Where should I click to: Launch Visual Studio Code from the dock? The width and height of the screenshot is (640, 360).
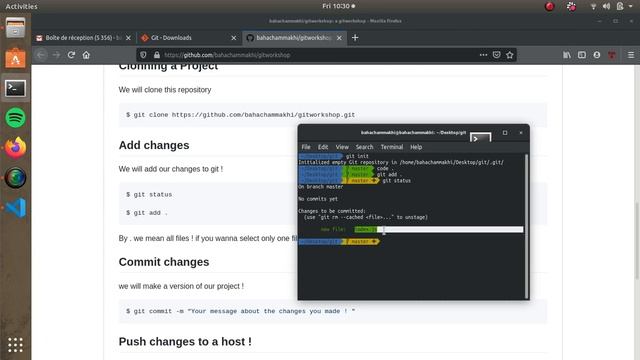(16, 207)
